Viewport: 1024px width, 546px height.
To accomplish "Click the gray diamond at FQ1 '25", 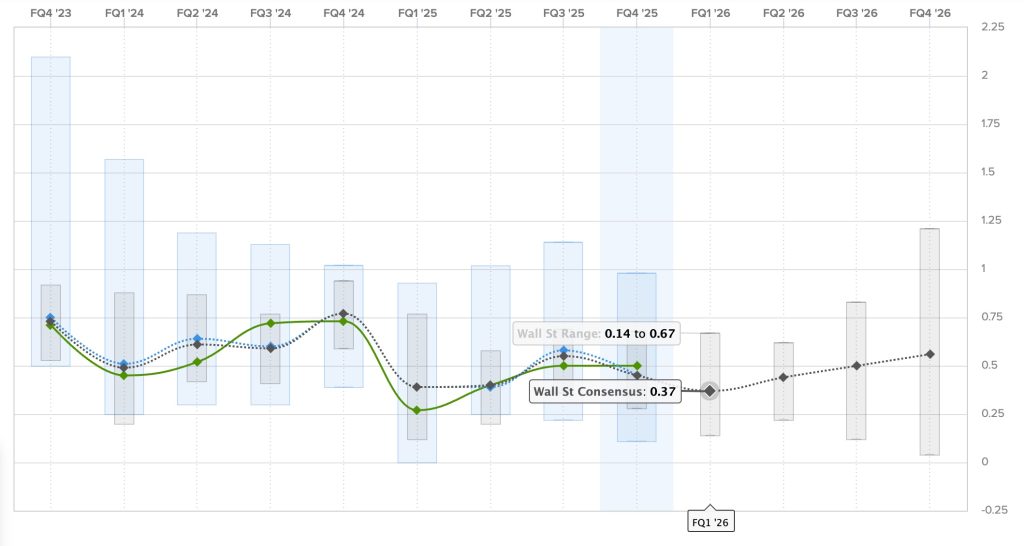I will pyautogui.click(x=417, y=387).
